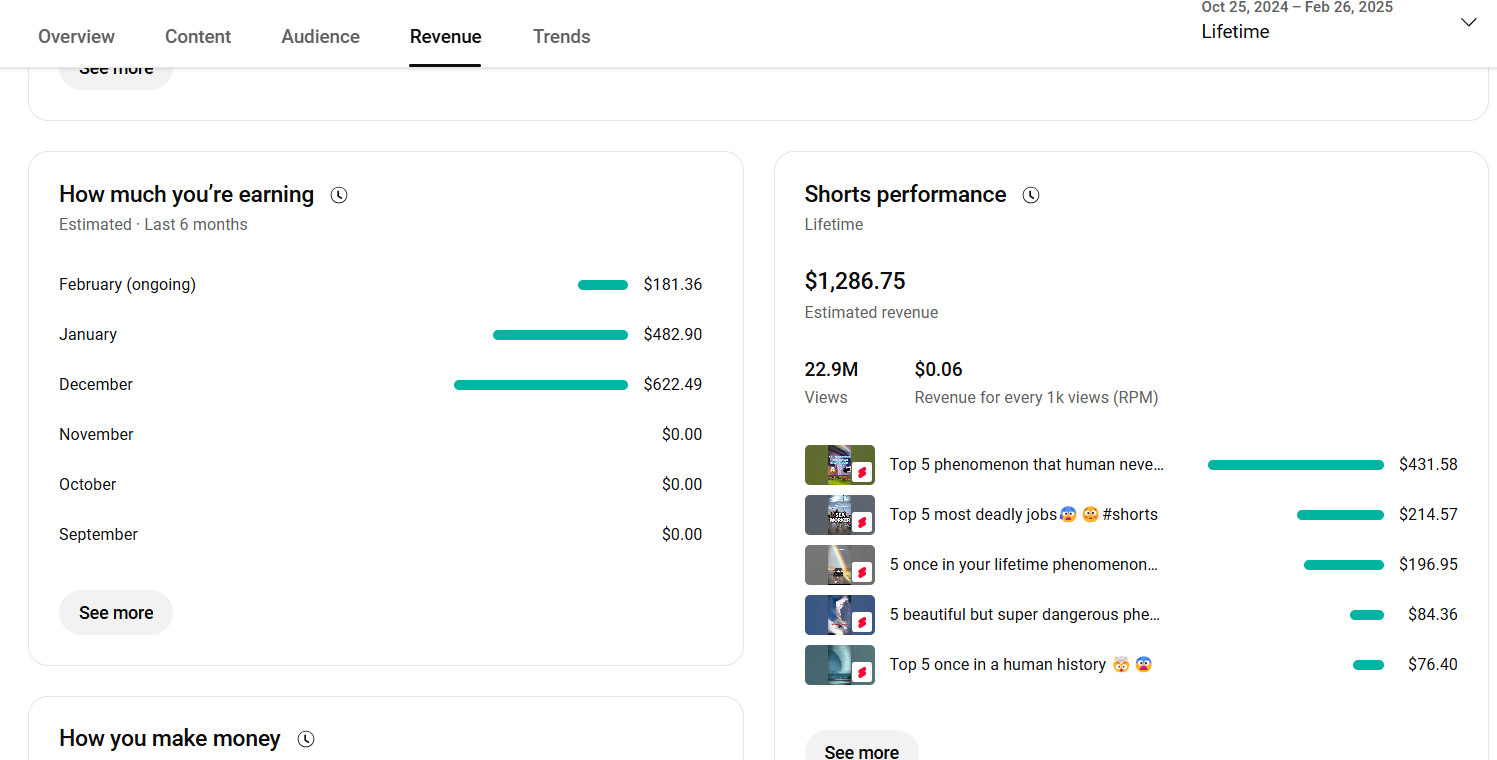Click the $0.06 RPM figure
The image size is (1497, 760).
[938, 370]
